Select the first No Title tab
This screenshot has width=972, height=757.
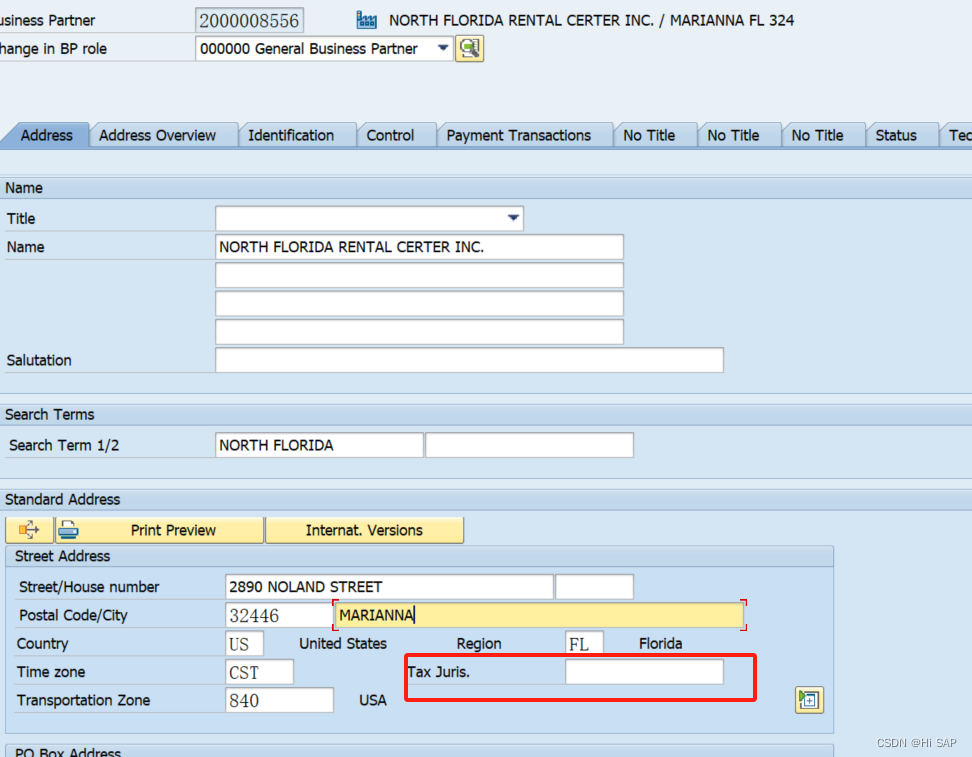click(649, 135)
